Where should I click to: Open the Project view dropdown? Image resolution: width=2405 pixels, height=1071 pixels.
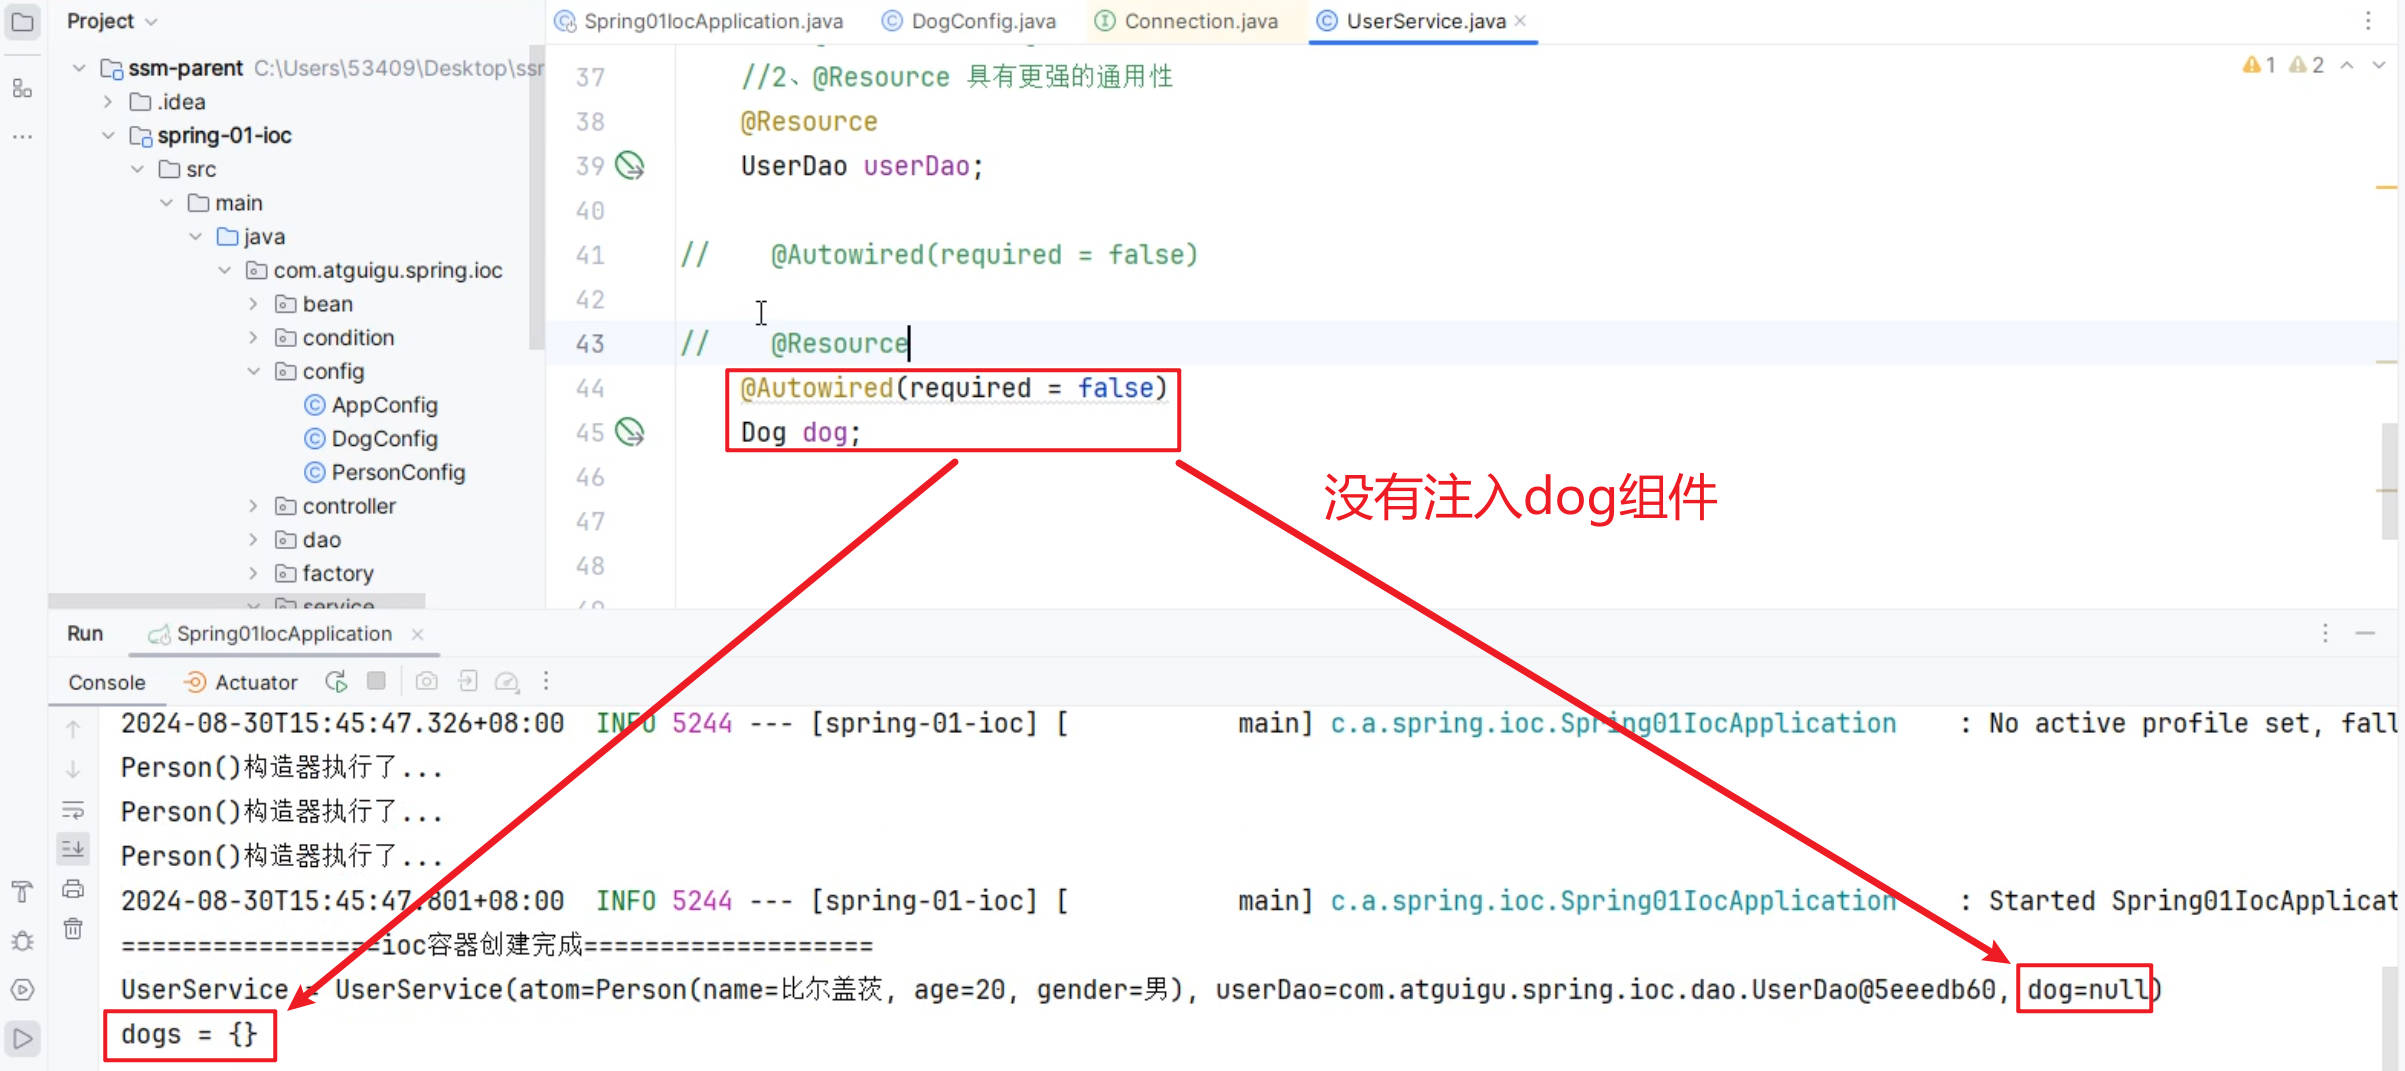(x=112, y=21)
